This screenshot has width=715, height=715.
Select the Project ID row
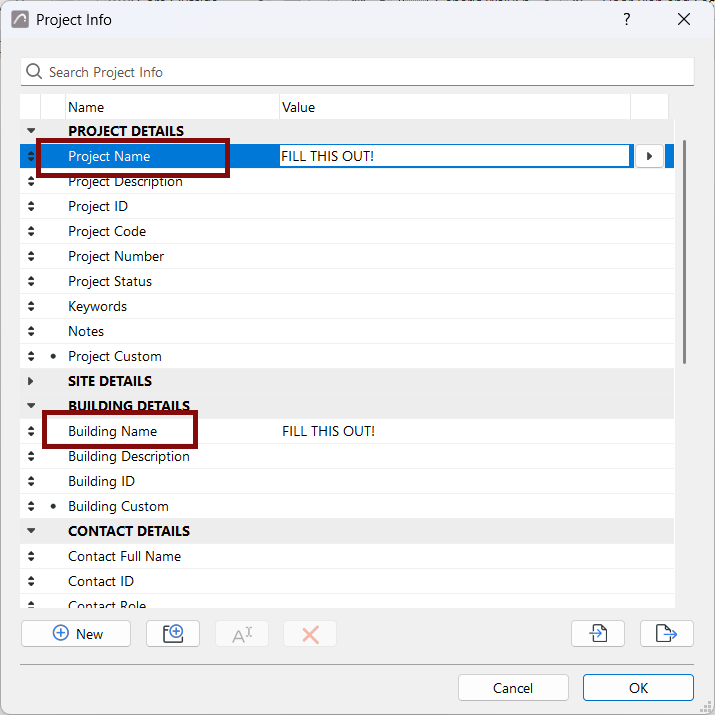coord(347,206)
